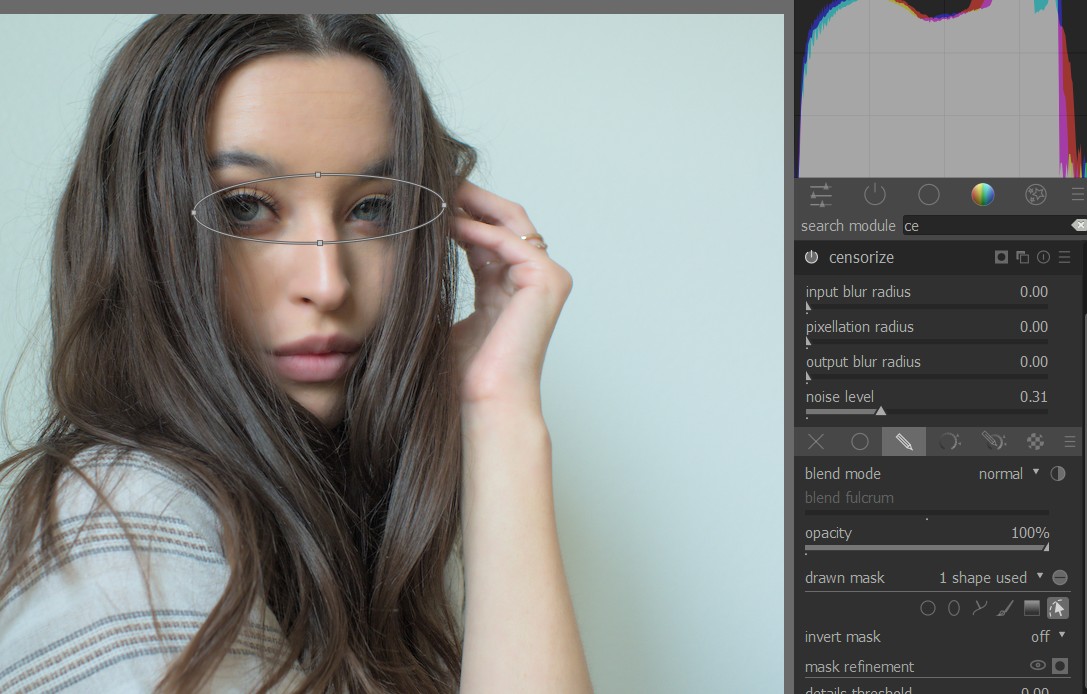Add a circle mask shape
Screen dimensions: 1087x694
928,608
